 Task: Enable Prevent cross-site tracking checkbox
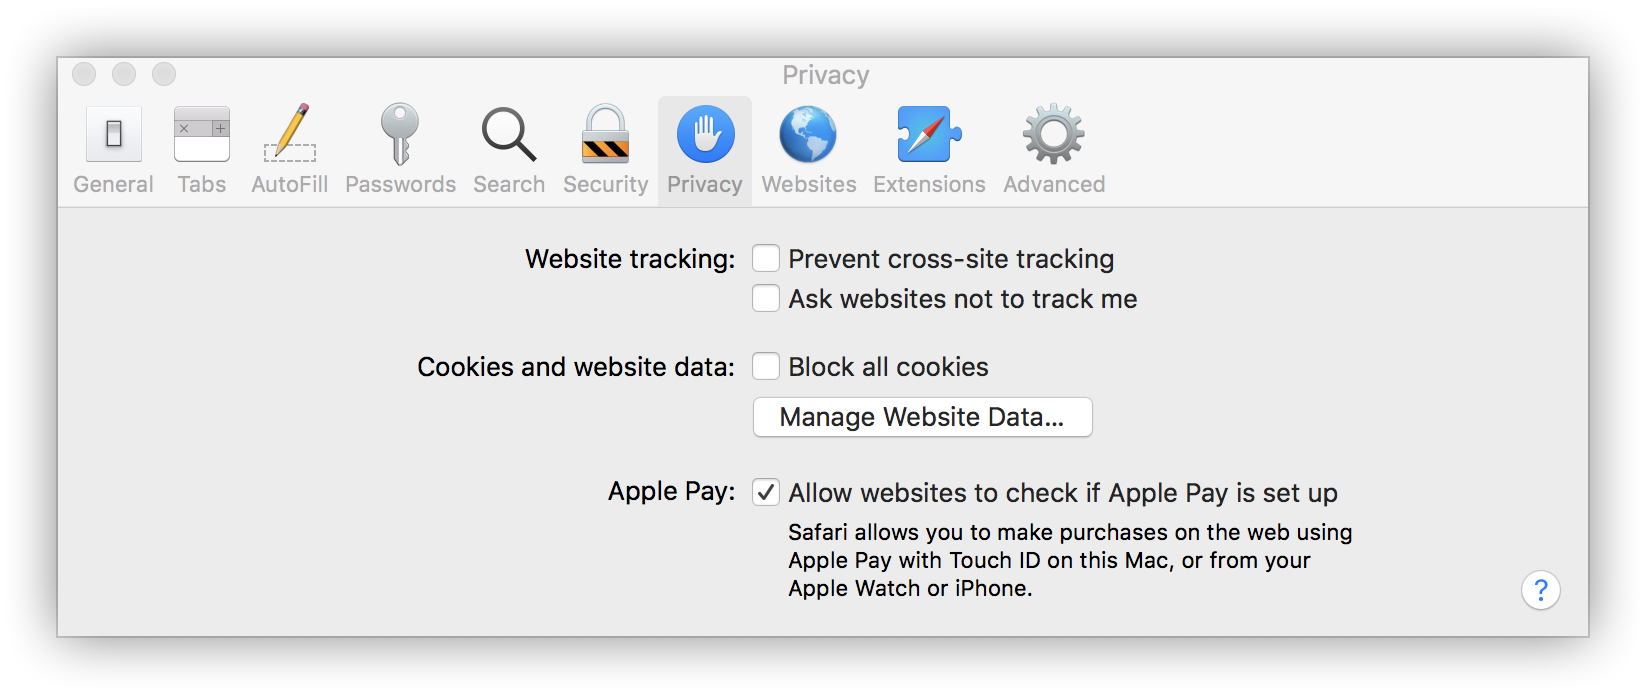point(766,259)
